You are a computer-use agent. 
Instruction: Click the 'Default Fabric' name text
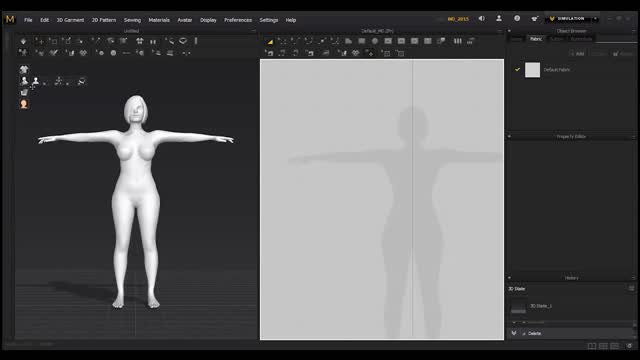[x=557, y=70]
